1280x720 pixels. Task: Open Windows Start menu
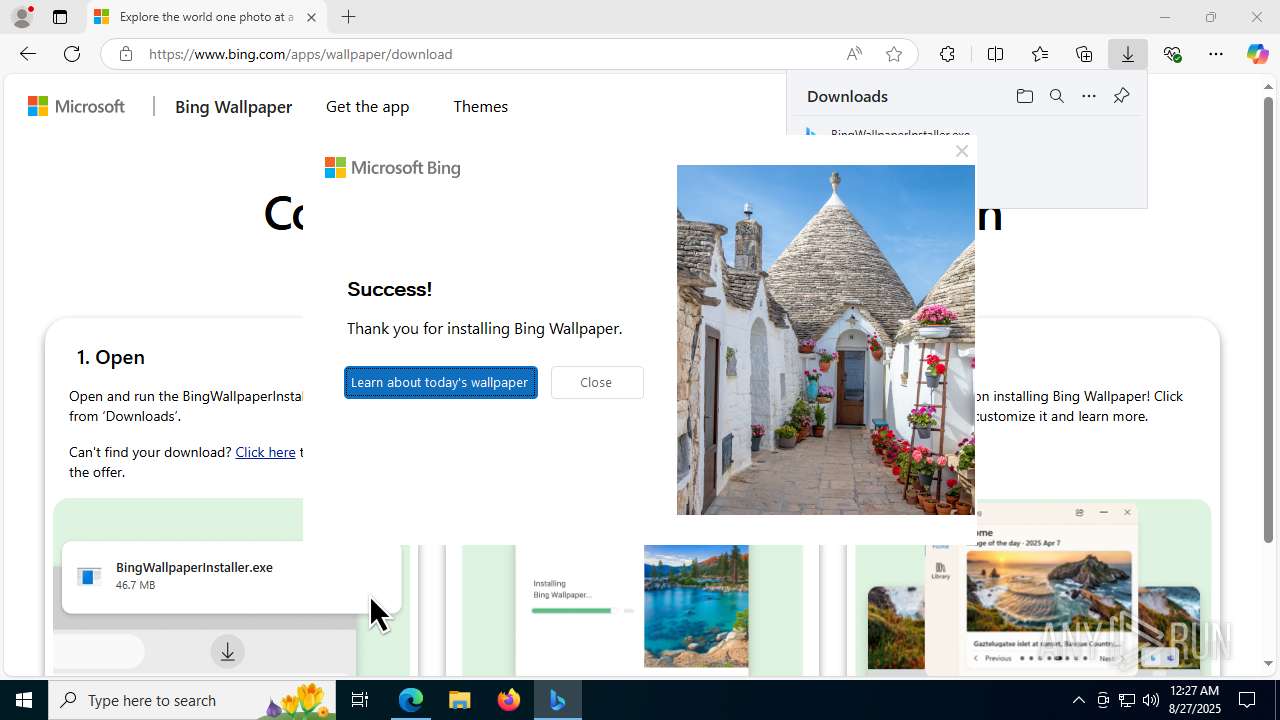24,700
